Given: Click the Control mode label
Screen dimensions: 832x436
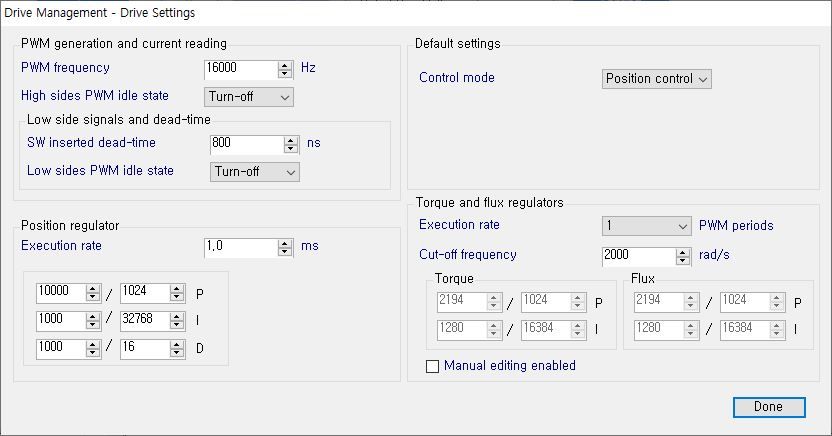Looking at the screenshot, I should (457, 77).
